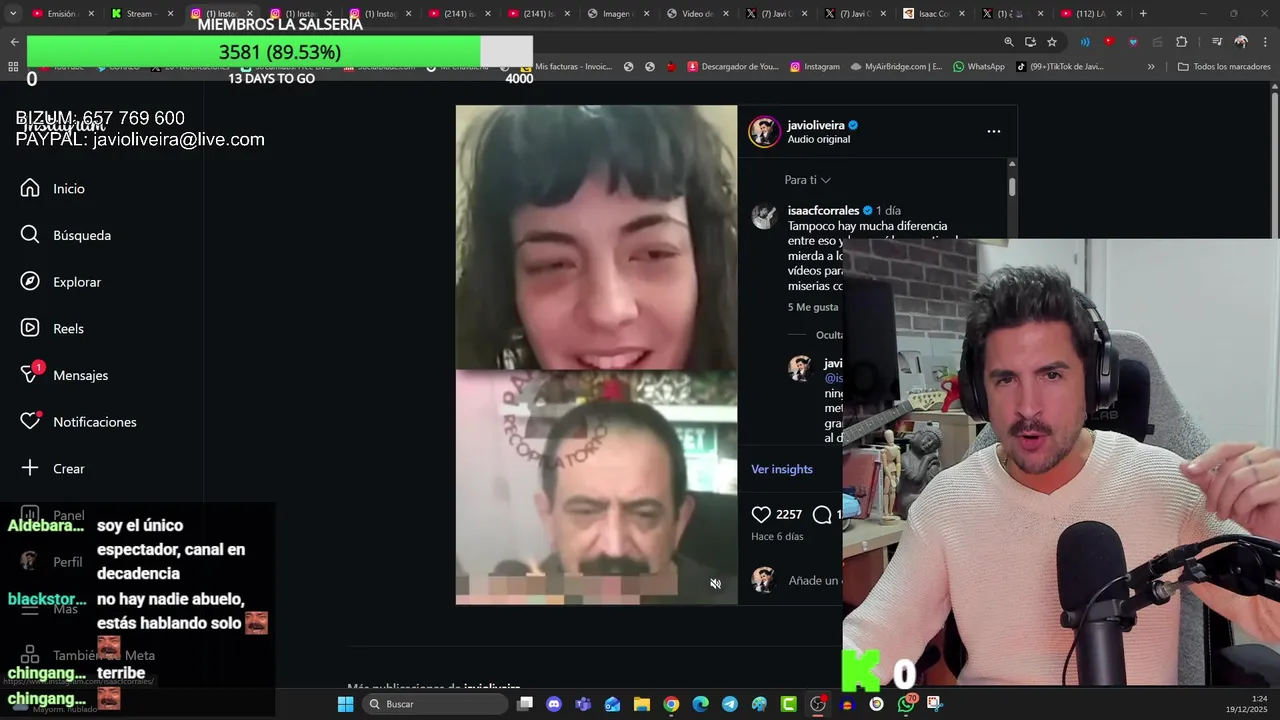
Task: Open the WhatsApp bookmark
Action: point(978,67)
